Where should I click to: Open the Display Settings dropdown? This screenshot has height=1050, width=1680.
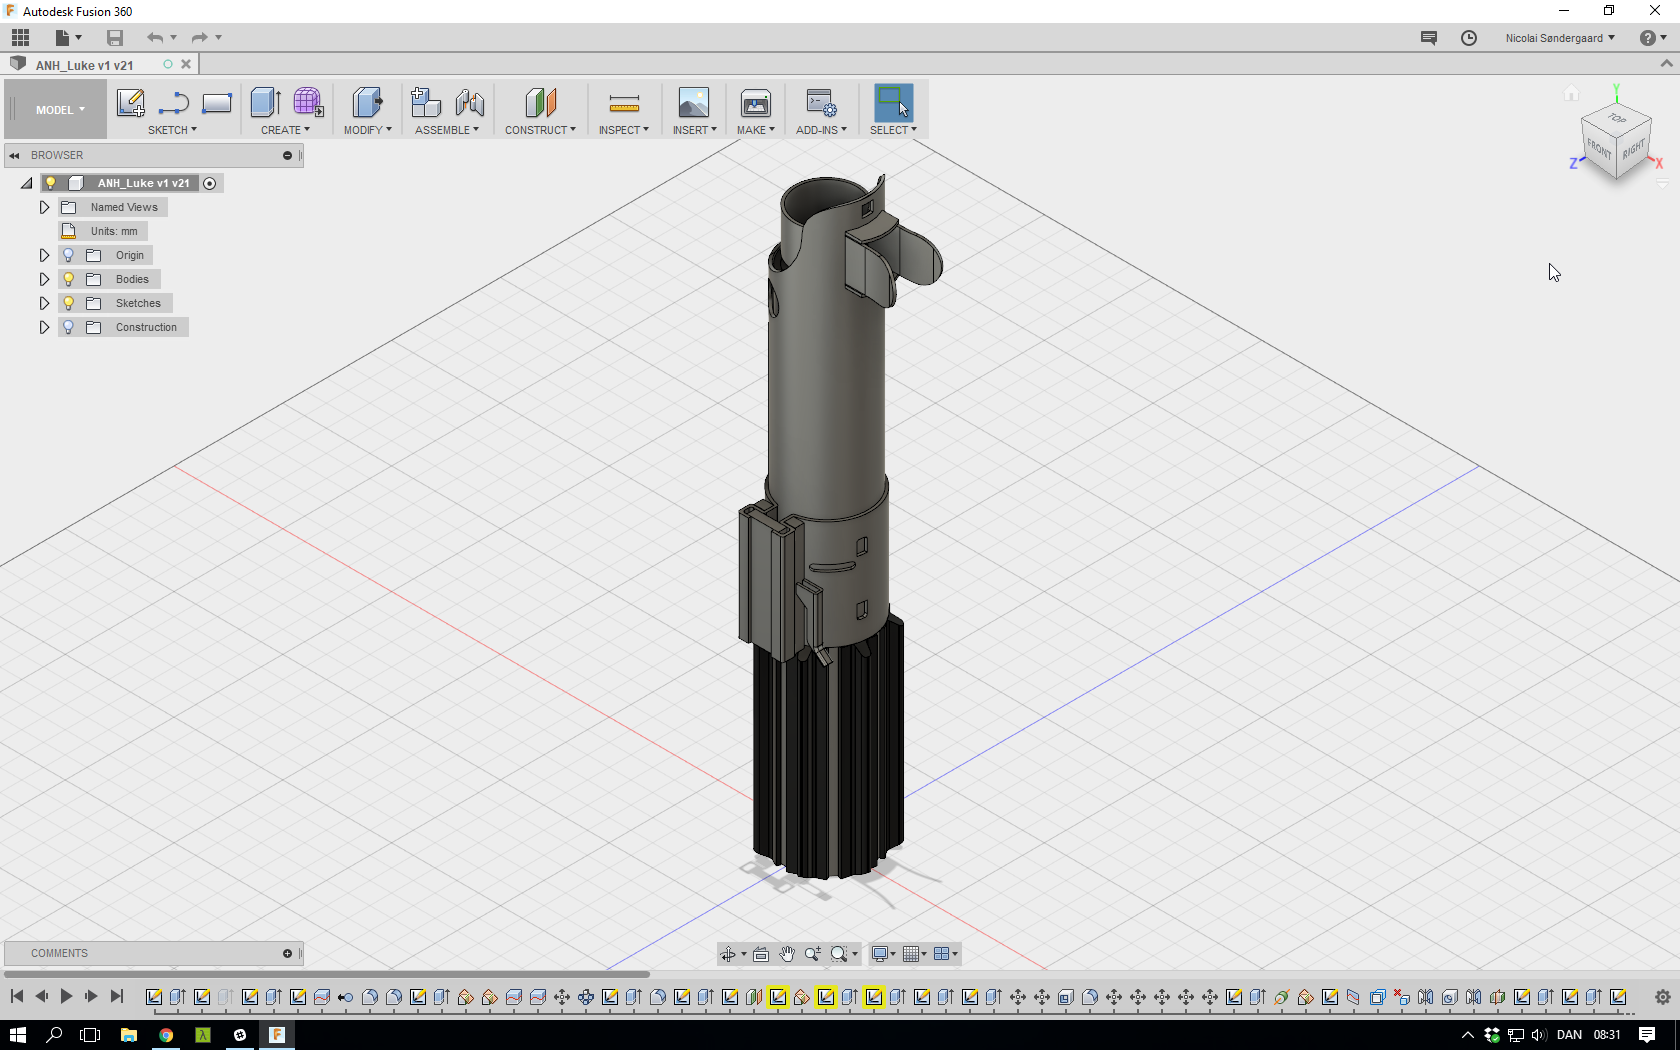click(x=883, y=954)
